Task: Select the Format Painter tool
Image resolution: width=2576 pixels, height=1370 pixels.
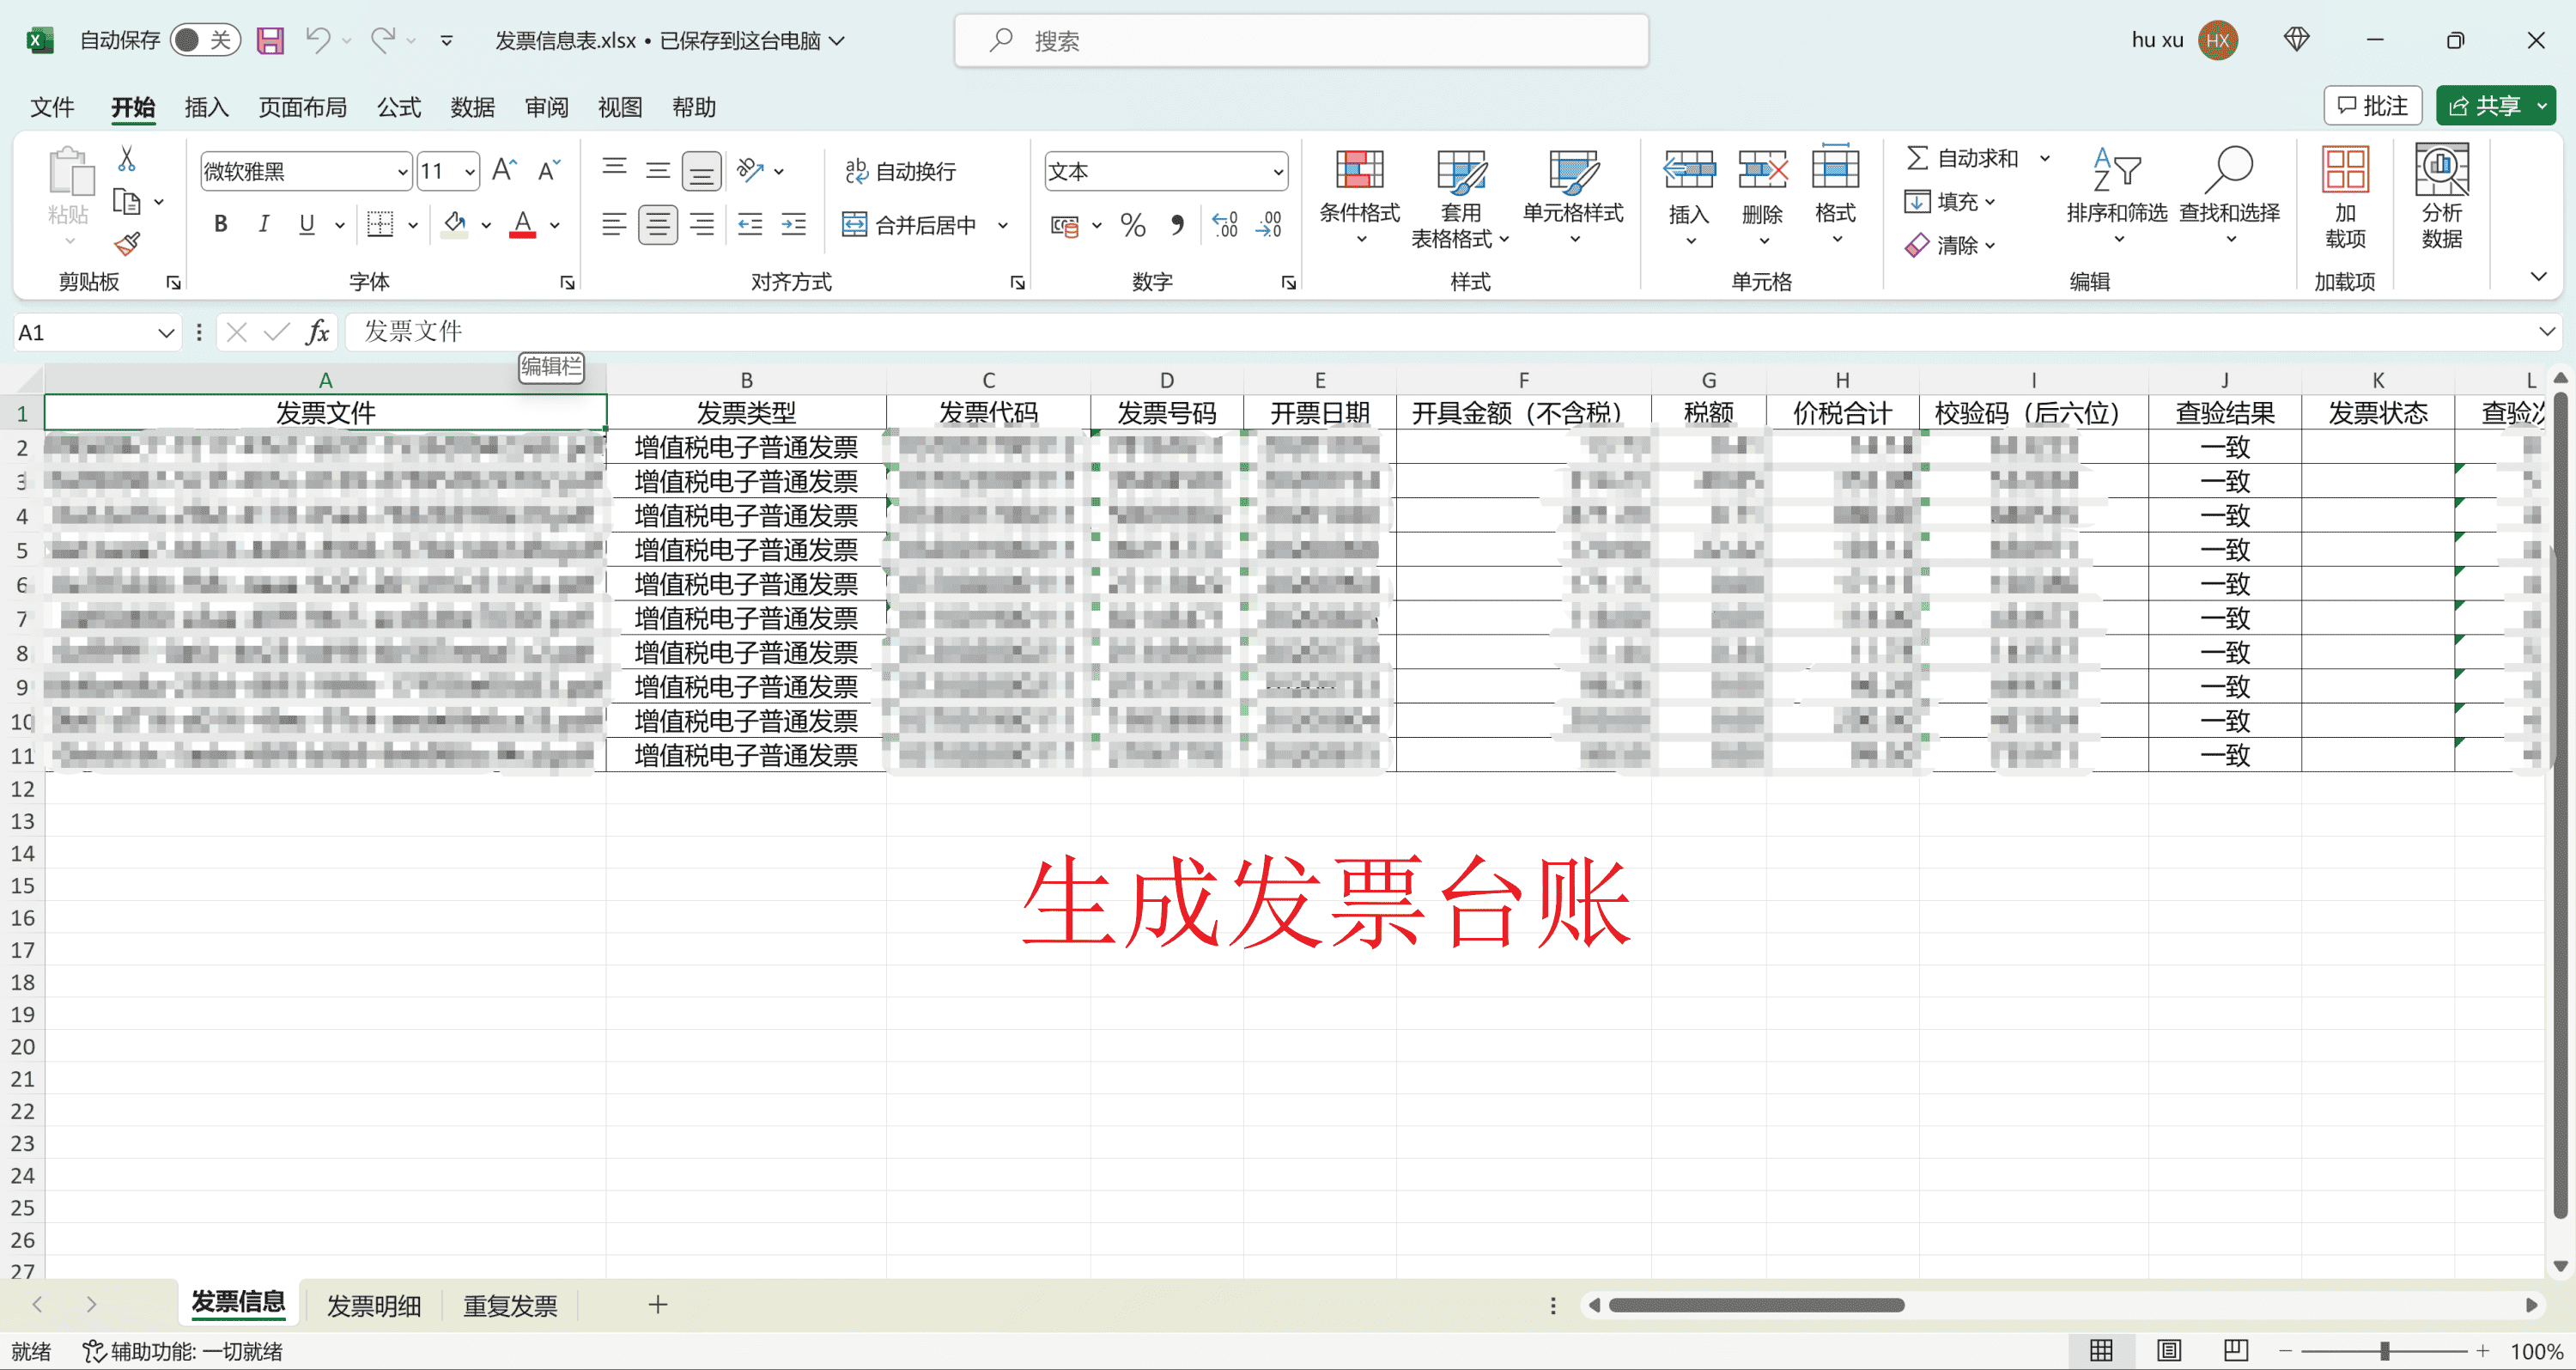Action: tap(128, 245)
